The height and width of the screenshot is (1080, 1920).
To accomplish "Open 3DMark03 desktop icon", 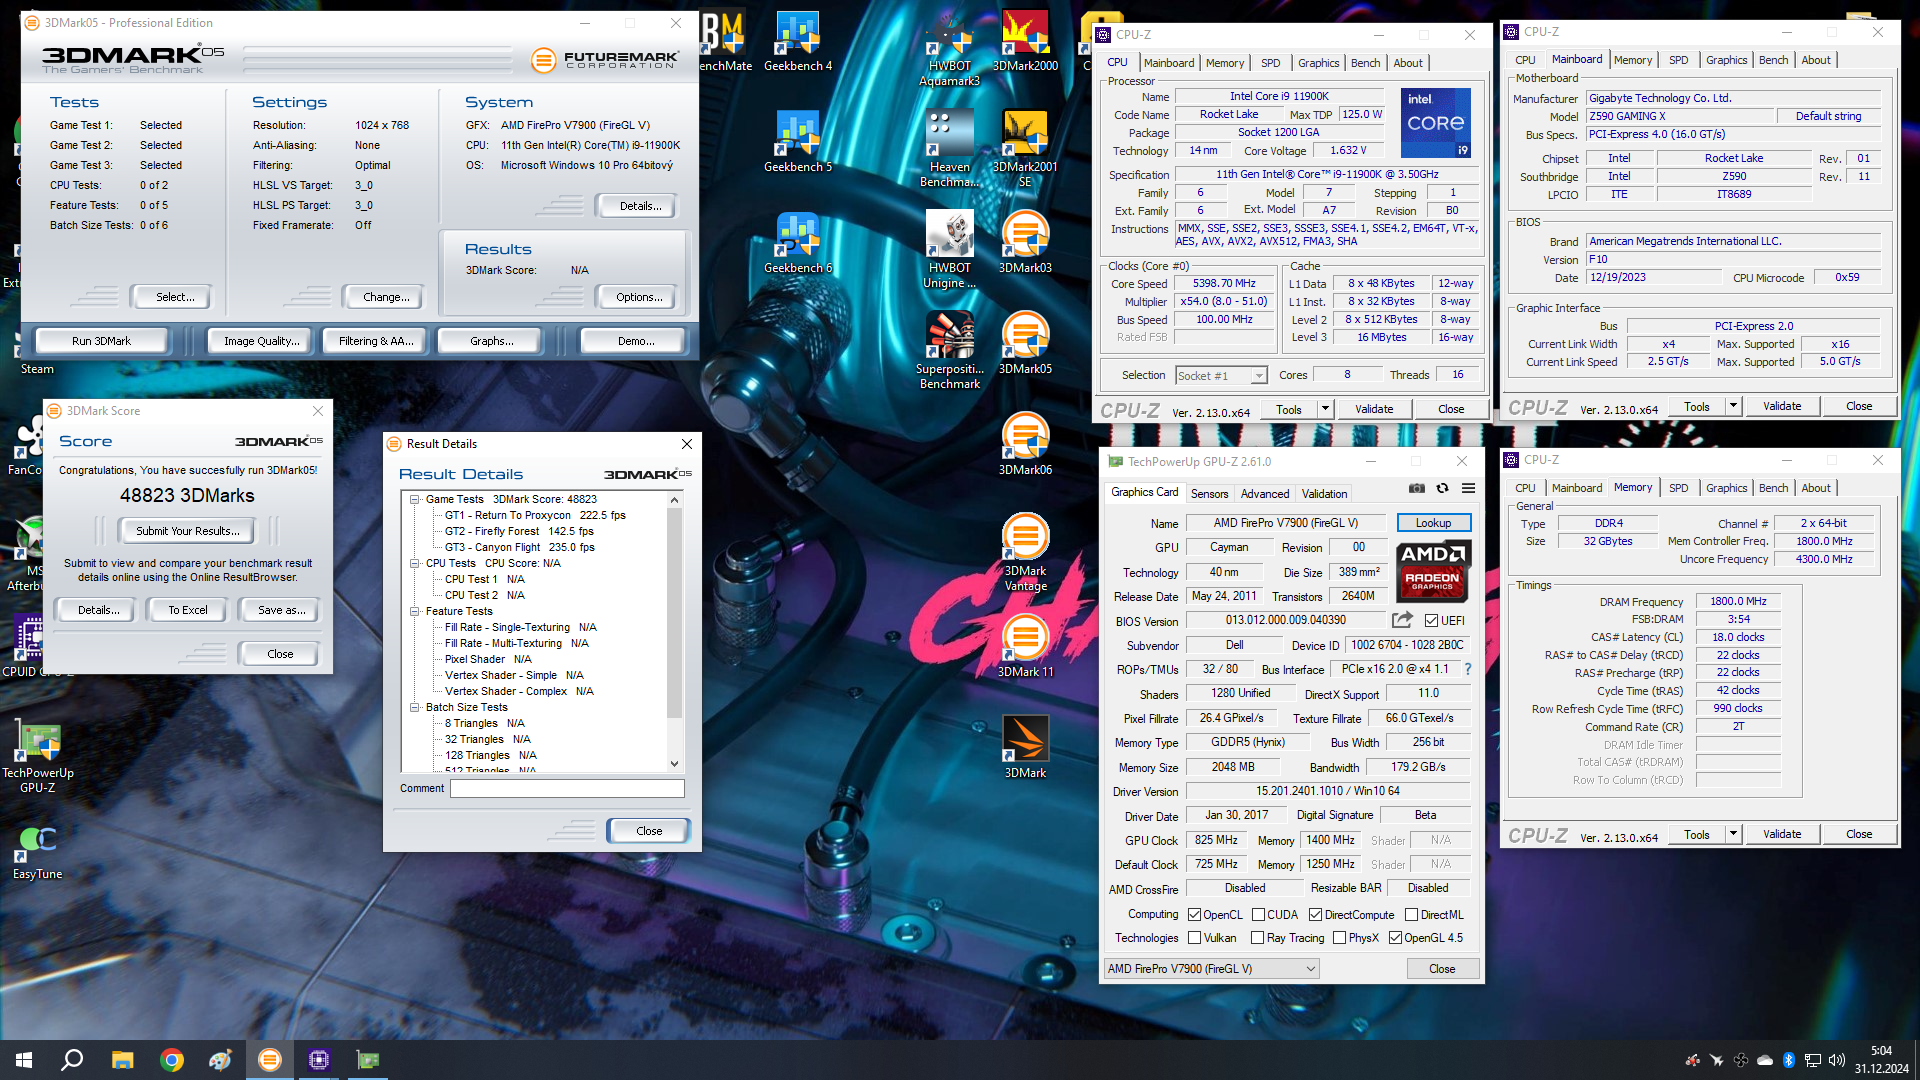I will coord(1025,244).
